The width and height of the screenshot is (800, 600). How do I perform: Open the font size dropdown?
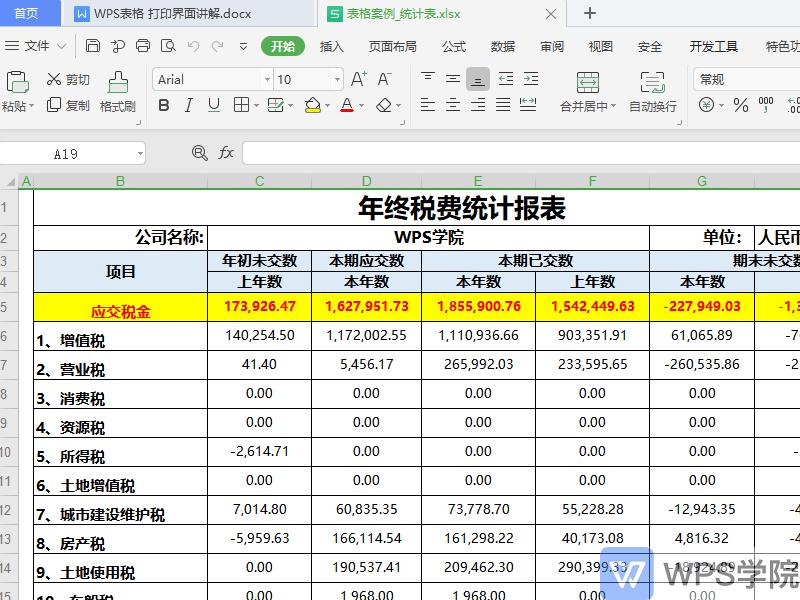336,78
